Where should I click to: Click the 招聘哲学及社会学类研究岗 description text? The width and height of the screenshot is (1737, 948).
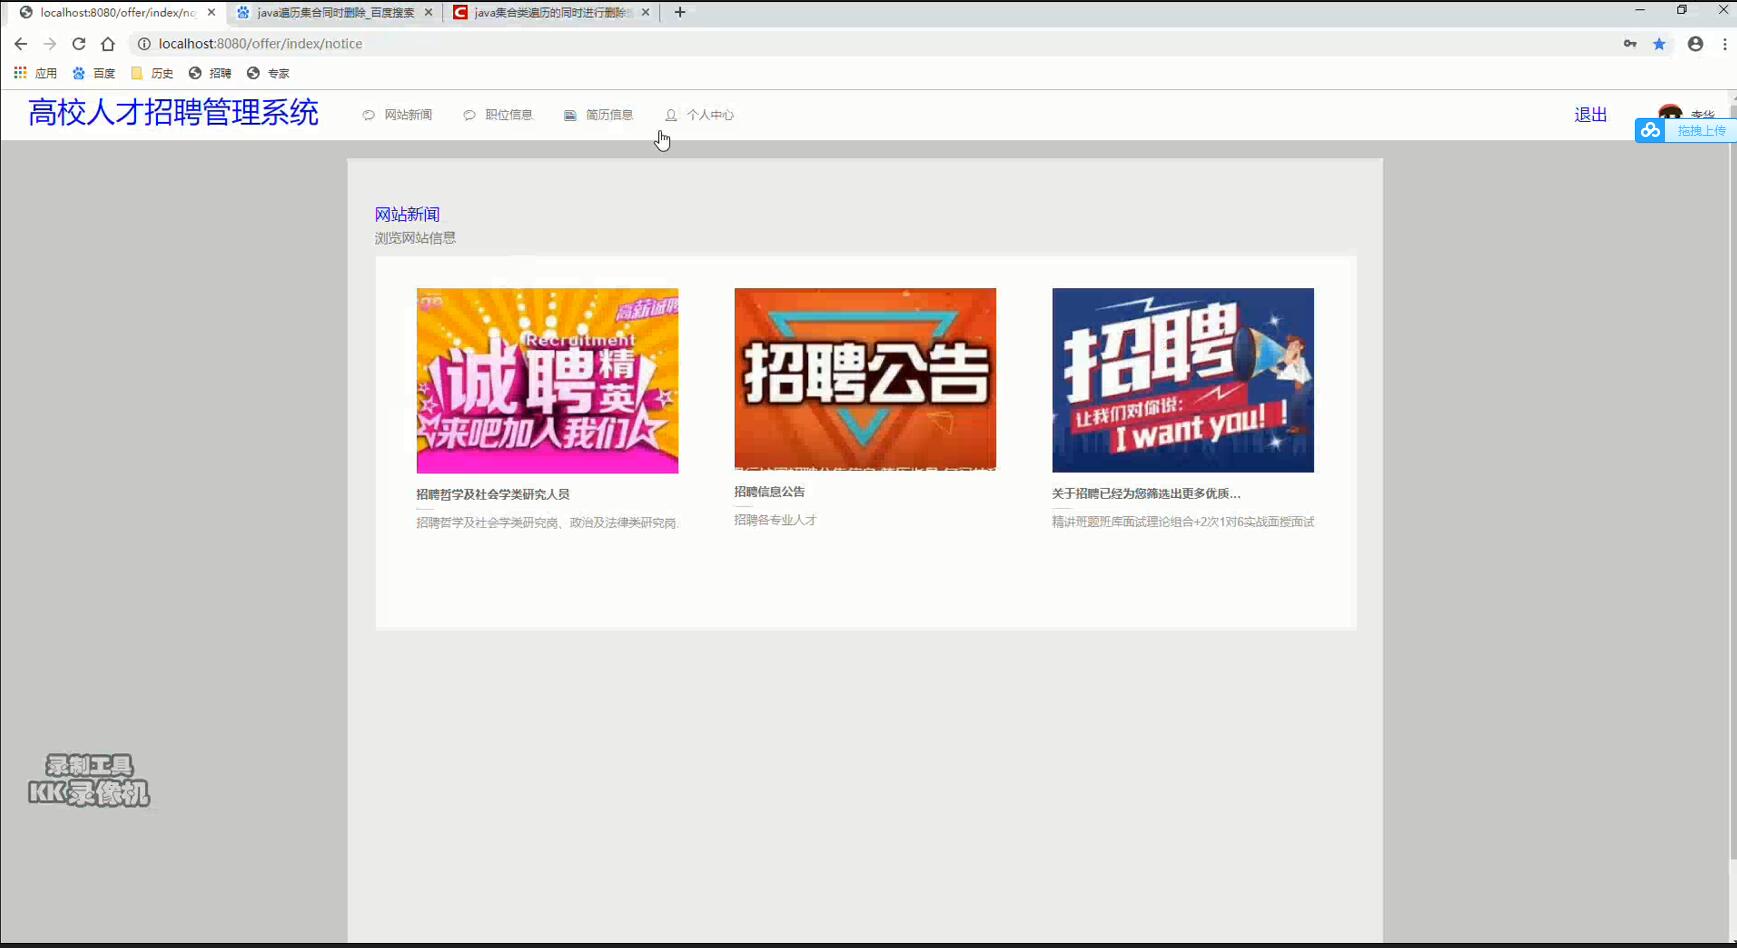pyautogui.click(x=547, y=523)
